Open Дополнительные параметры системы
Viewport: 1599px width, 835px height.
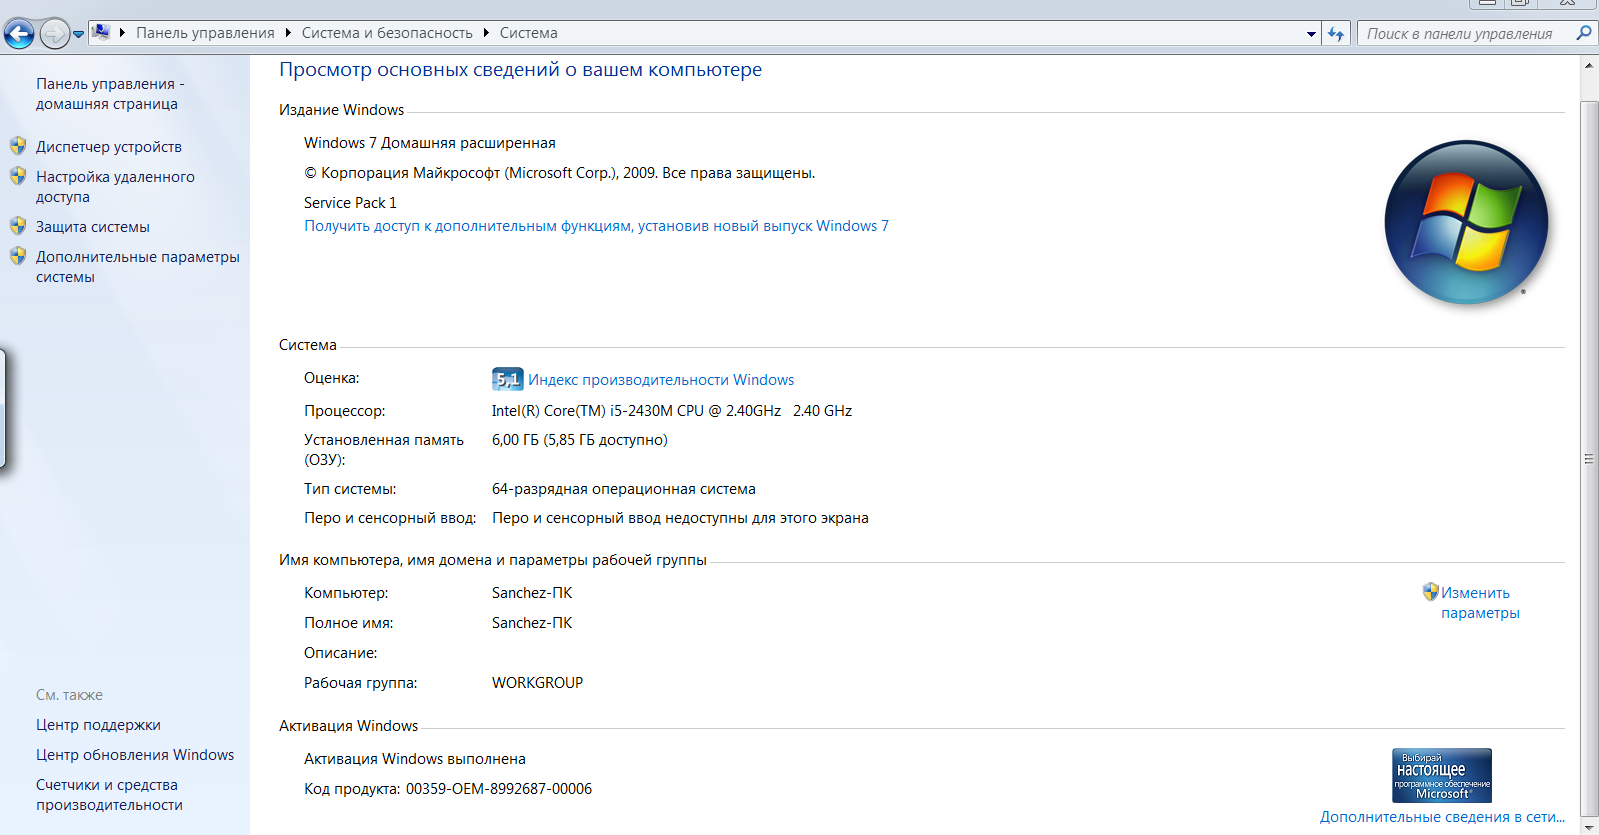pyautogui.click(x=138, y=267)
